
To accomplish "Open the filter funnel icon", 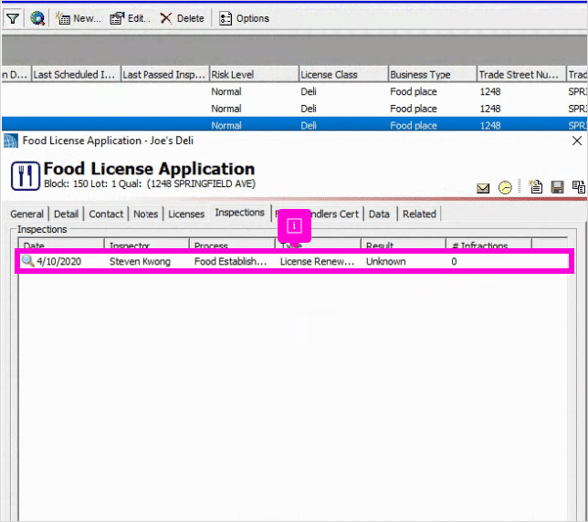I will (13, 18).
